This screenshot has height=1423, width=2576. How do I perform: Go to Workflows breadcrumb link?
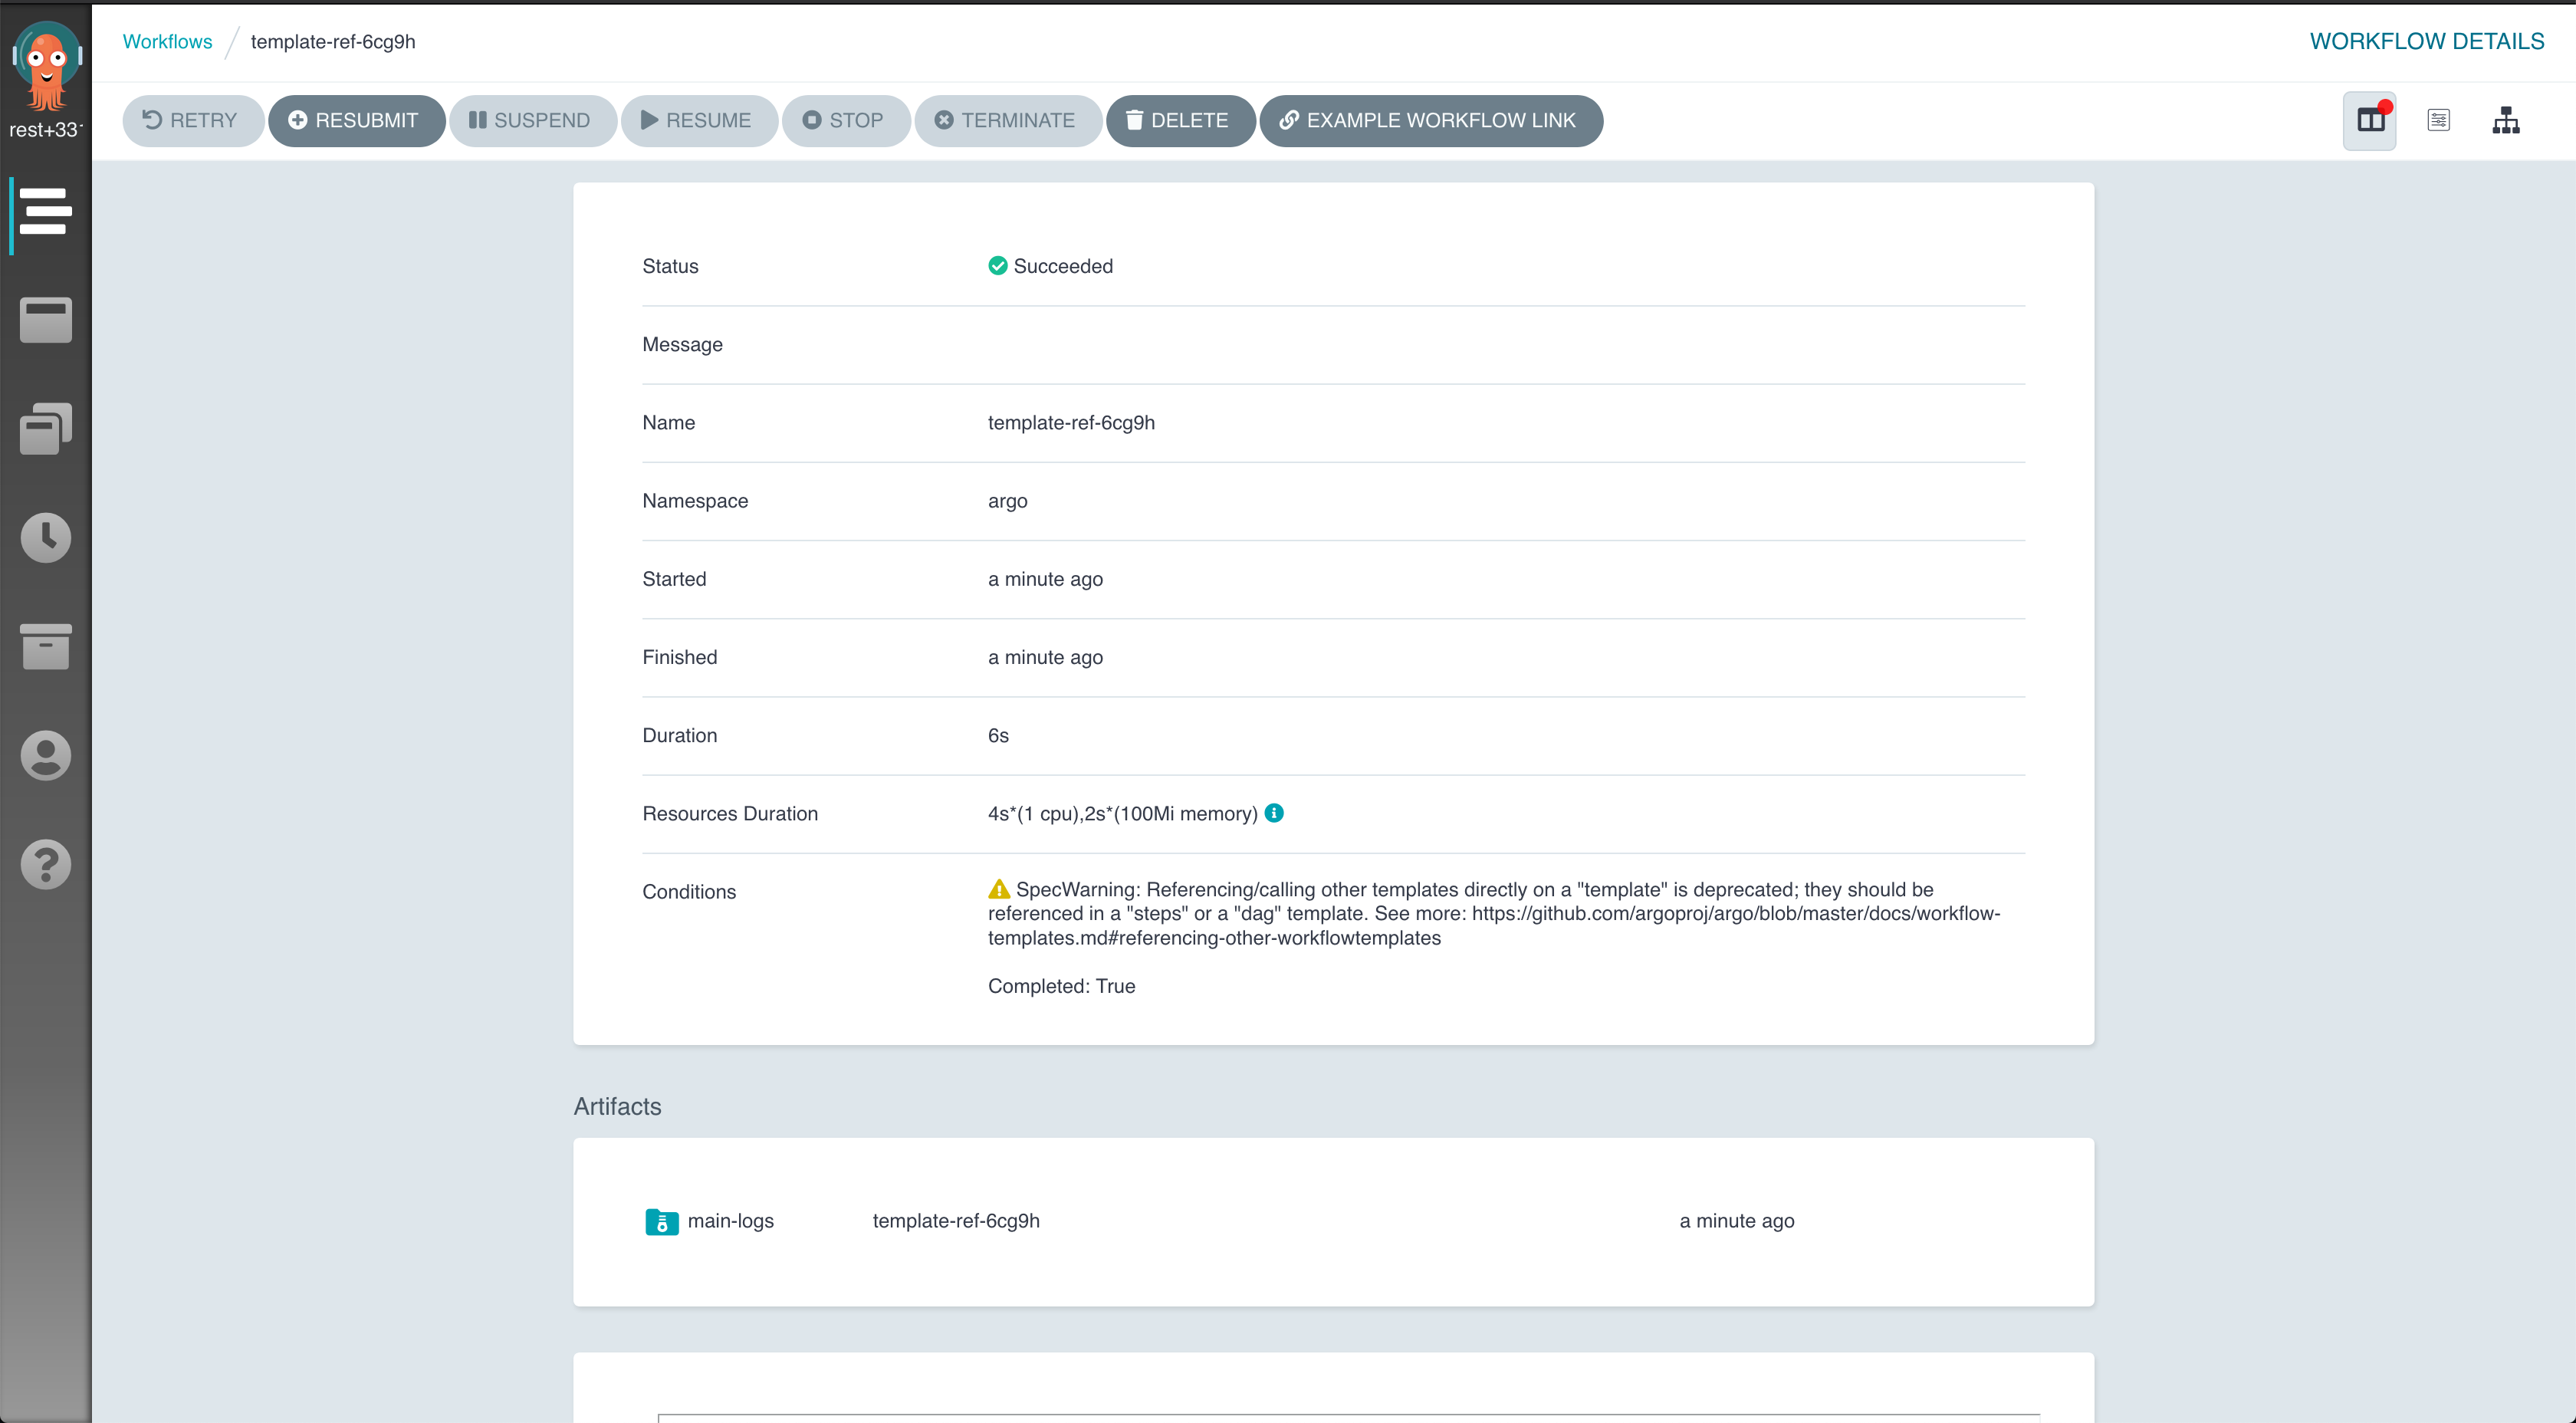pyautogui.click(x=167, y=42)
